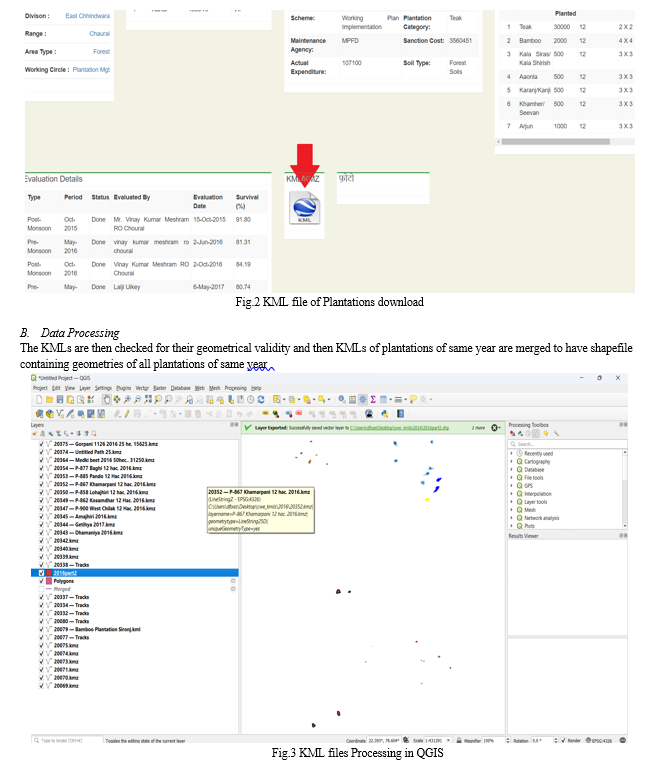Click the red 2016part2 layer color swatch
Image resolution: width=657 pixels, height=768 pixels.
tap(49, 573)
